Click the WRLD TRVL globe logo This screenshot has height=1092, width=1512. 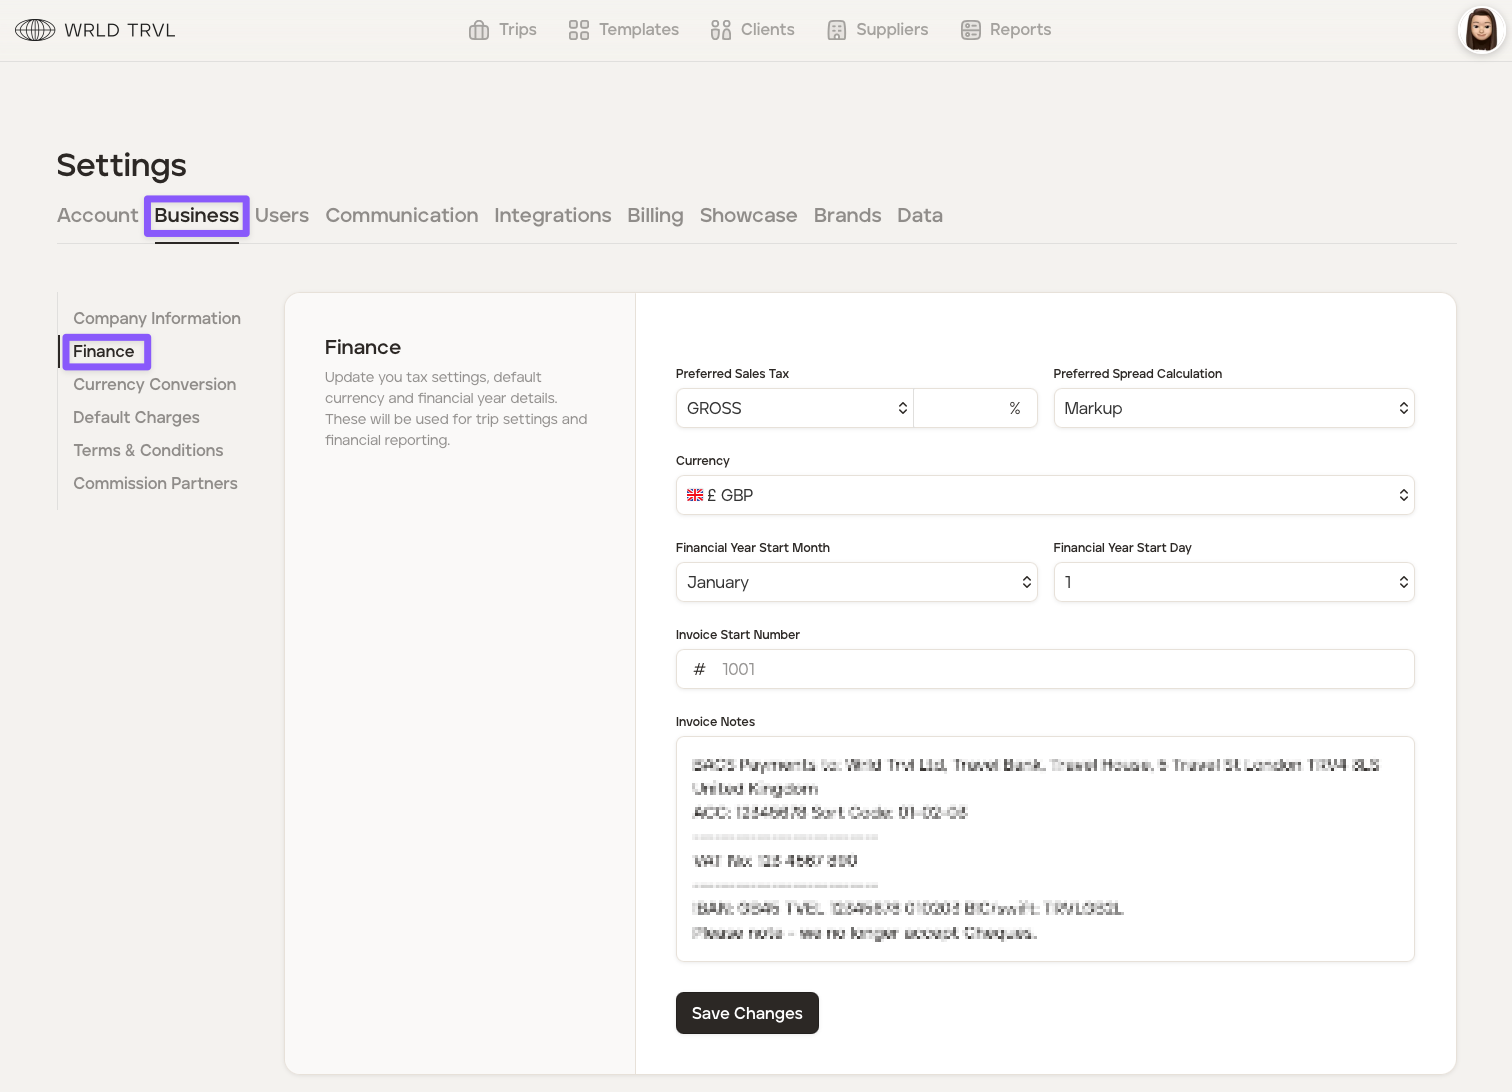35,30
